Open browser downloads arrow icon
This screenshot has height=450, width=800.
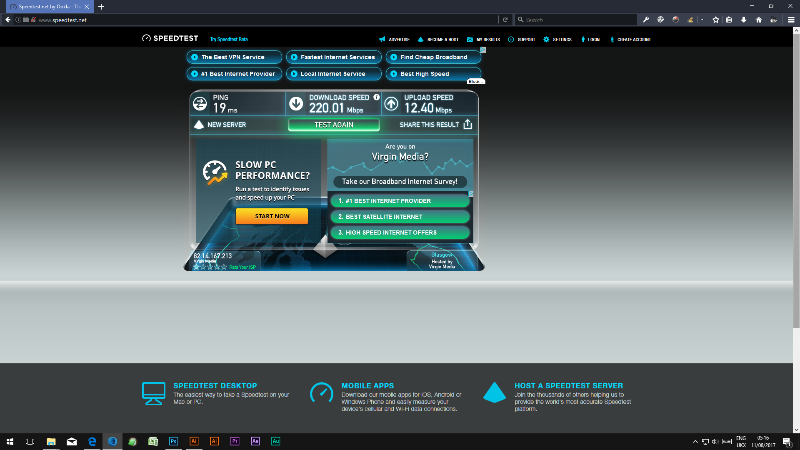coord(744,20)
